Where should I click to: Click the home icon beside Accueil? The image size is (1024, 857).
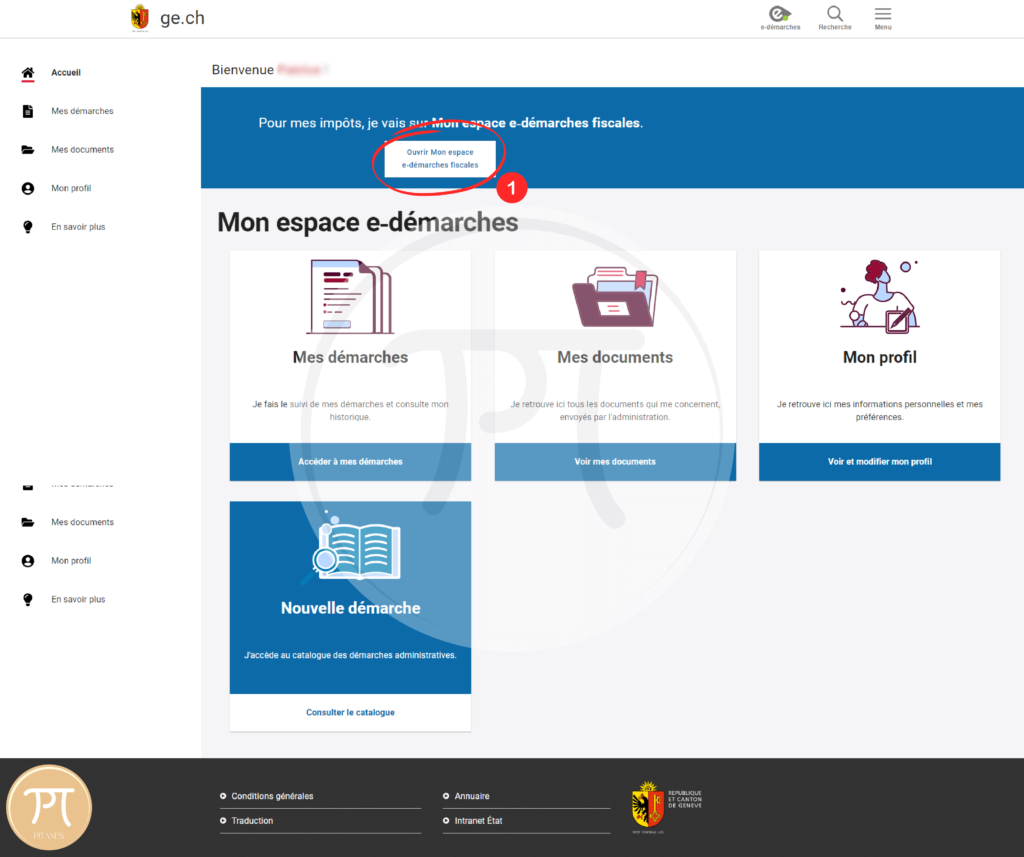click(27, 72)
